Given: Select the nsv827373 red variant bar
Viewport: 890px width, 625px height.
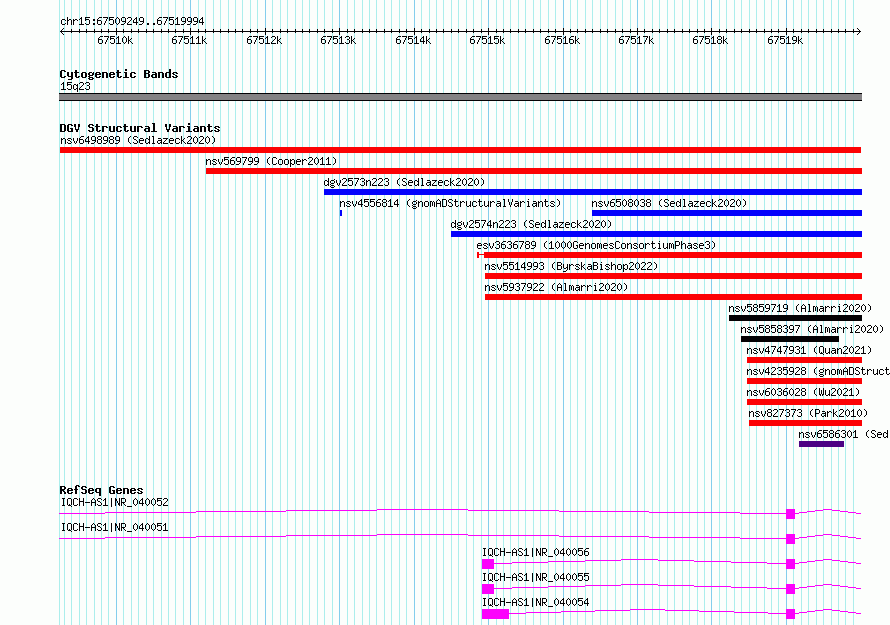Looking at the screenshot, I should pyautogui.click(x=805, y=423).
